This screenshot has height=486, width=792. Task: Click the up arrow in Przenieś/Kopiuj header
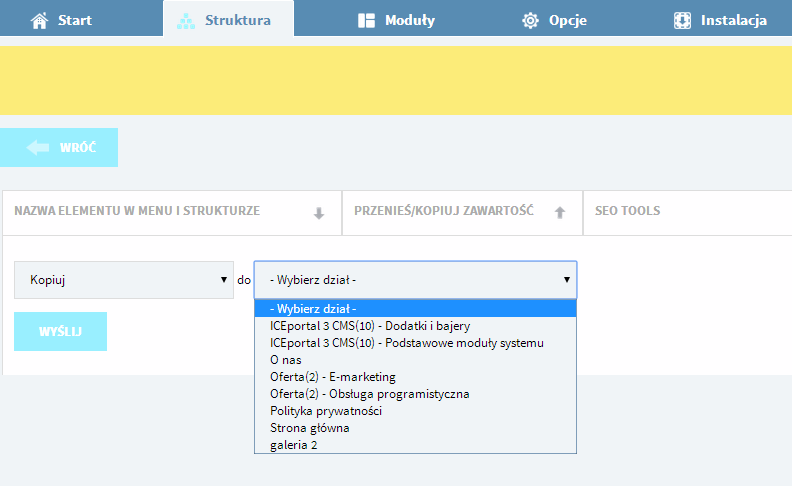coord(560,213)
